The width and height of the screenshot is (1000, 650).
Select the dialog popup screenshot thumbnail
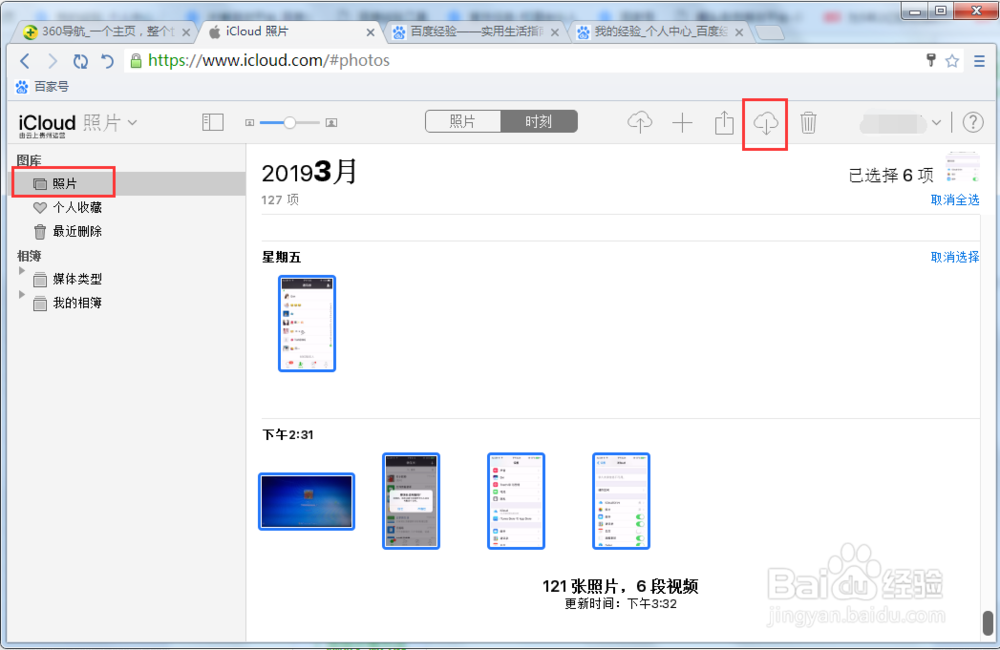[411, 501]
